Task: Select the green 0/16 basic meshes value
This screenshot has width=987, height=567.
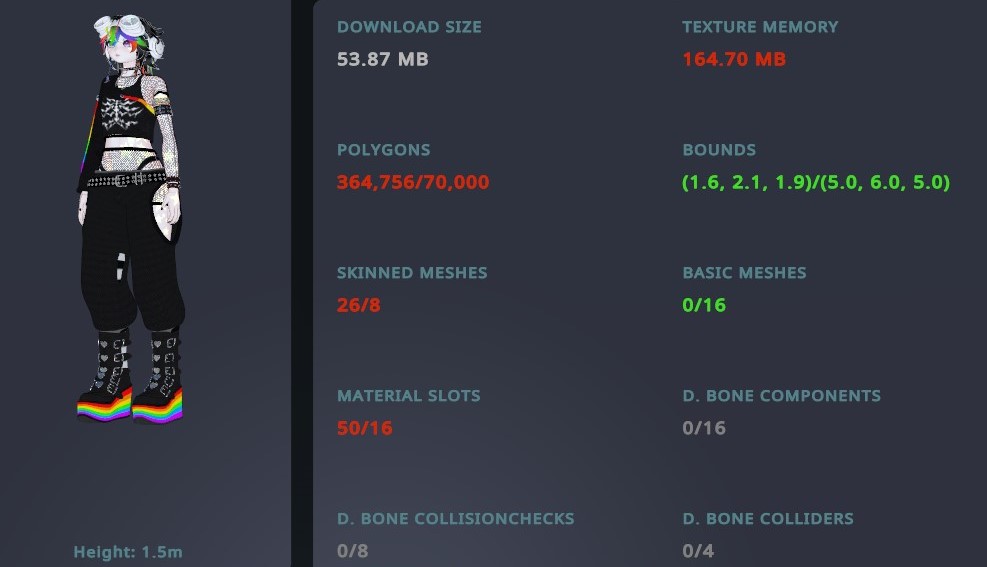Action: tap(704, 305)
